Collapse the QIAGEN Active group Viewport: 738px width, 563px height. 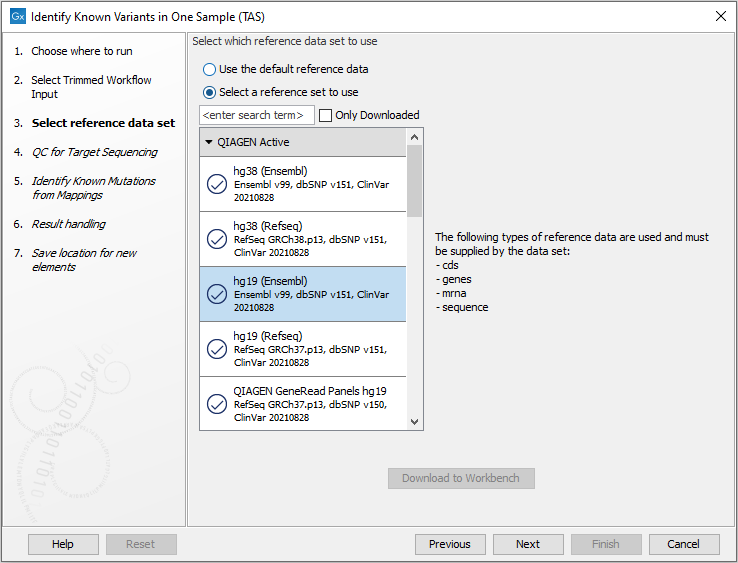[x=209, y=143]
